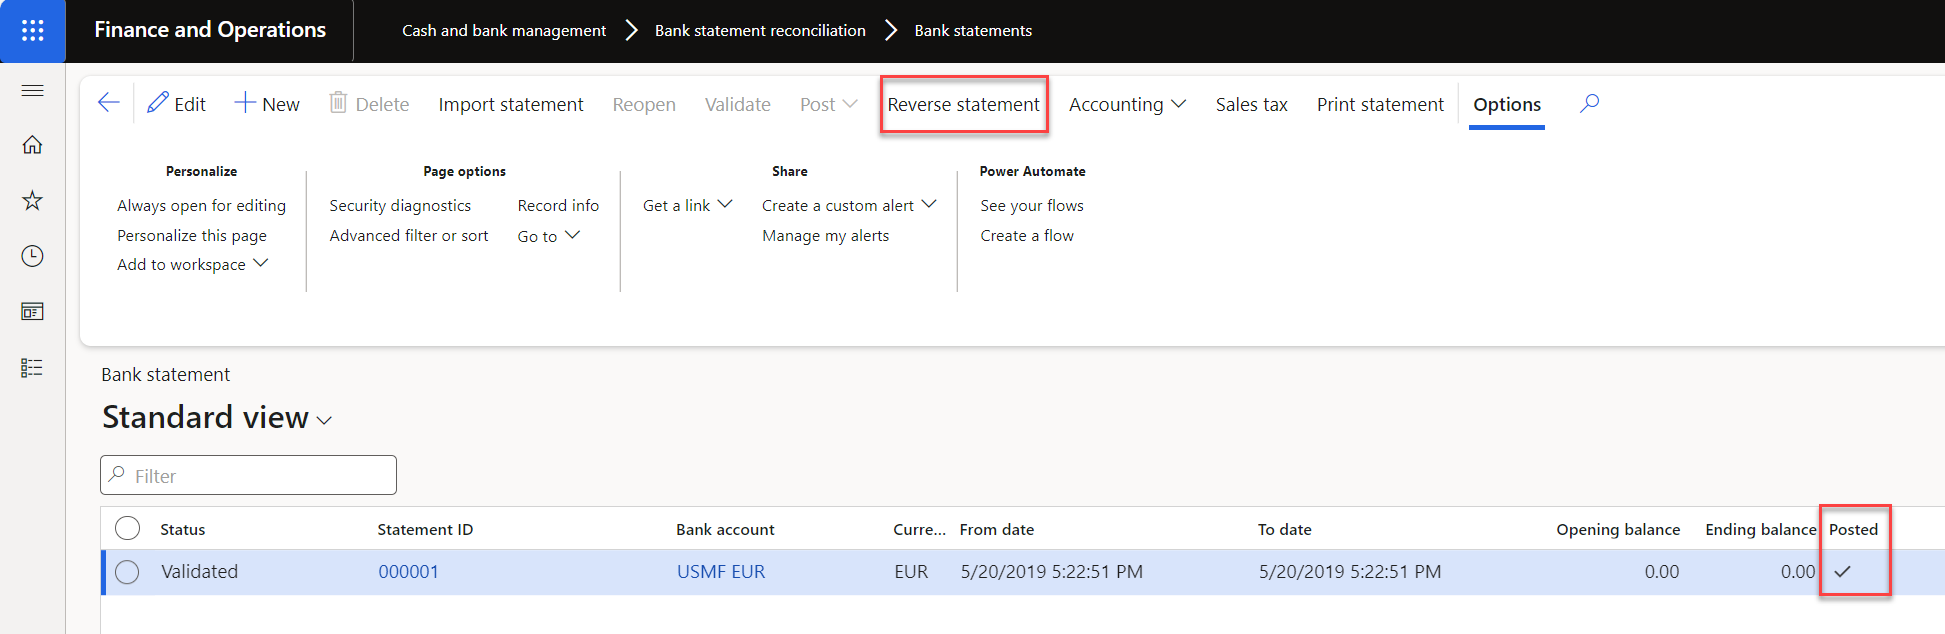Viewport: 1945px width, 634px height.
Task: Click New to create a bank statement
Action: tap(267, 104)
